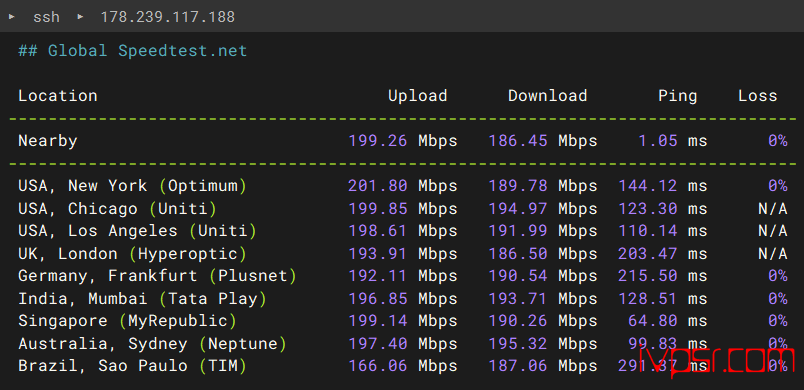Click Australia, Sydney (Neptune) row
The width and height of the screenshot is (804, 390).
point(403,343)
